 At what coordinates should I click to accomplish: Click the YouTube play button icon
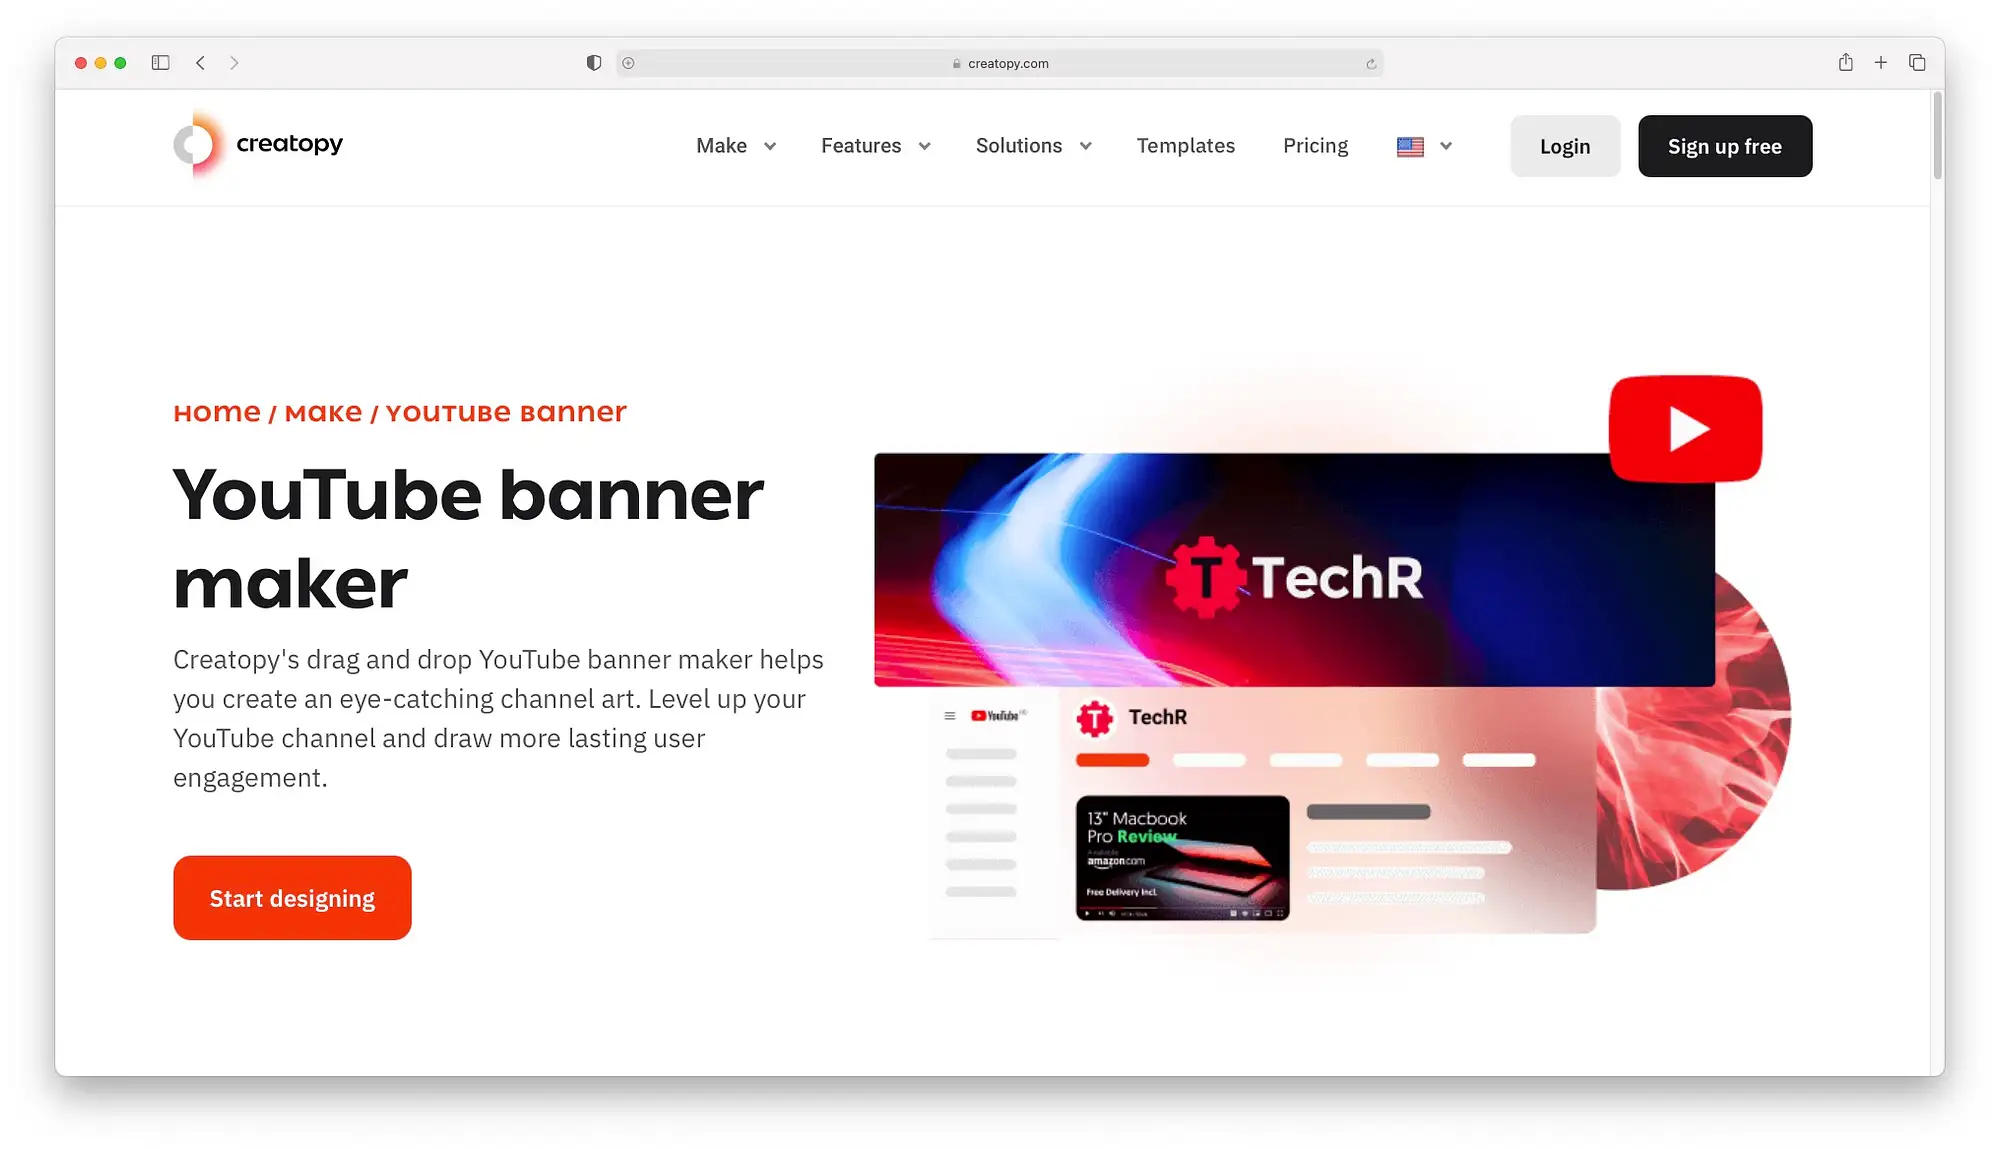pyautogui.click(x=1685, y=427)
